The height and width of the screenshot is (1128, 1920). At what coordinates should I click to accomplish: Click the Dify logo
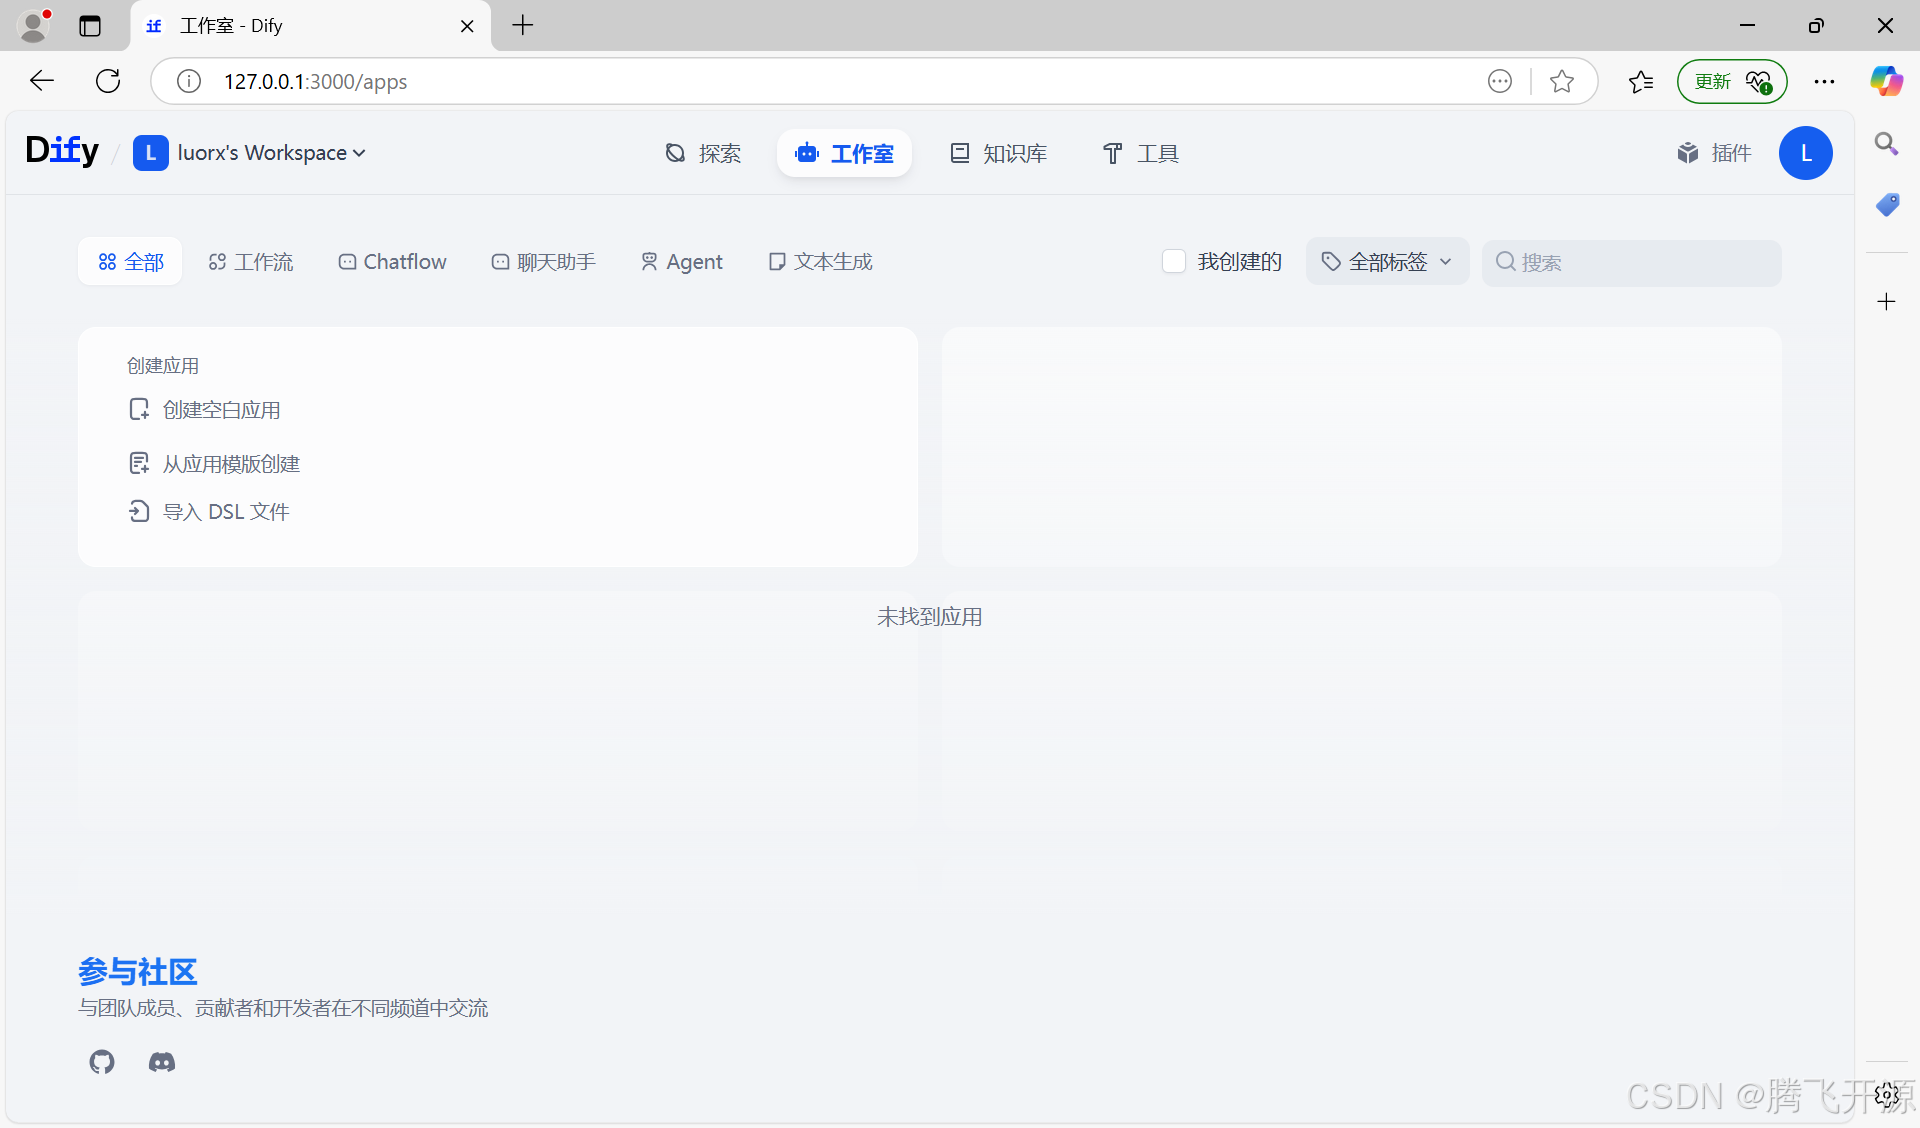pyautogui.click(x=62, y=151)
